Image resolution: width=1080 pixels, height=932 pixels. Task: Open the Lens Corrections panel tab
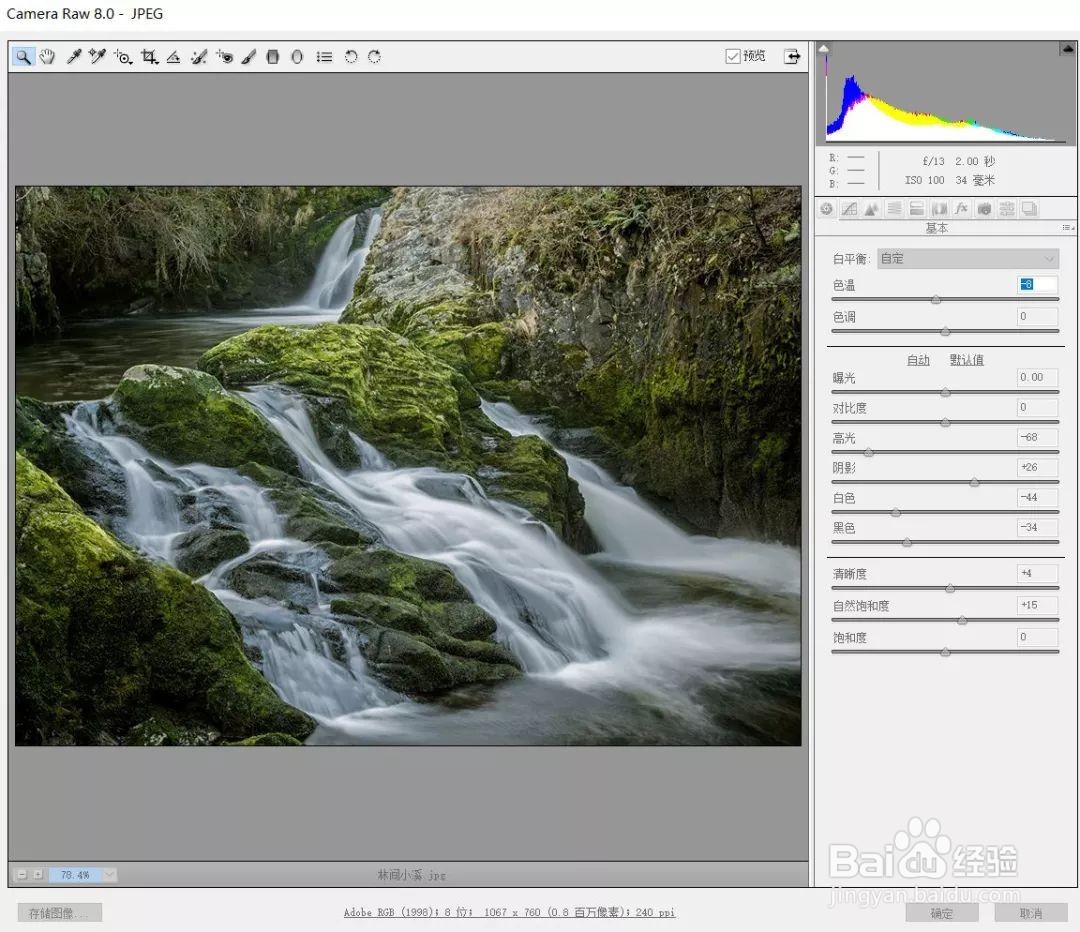click(x=939, y=209)
